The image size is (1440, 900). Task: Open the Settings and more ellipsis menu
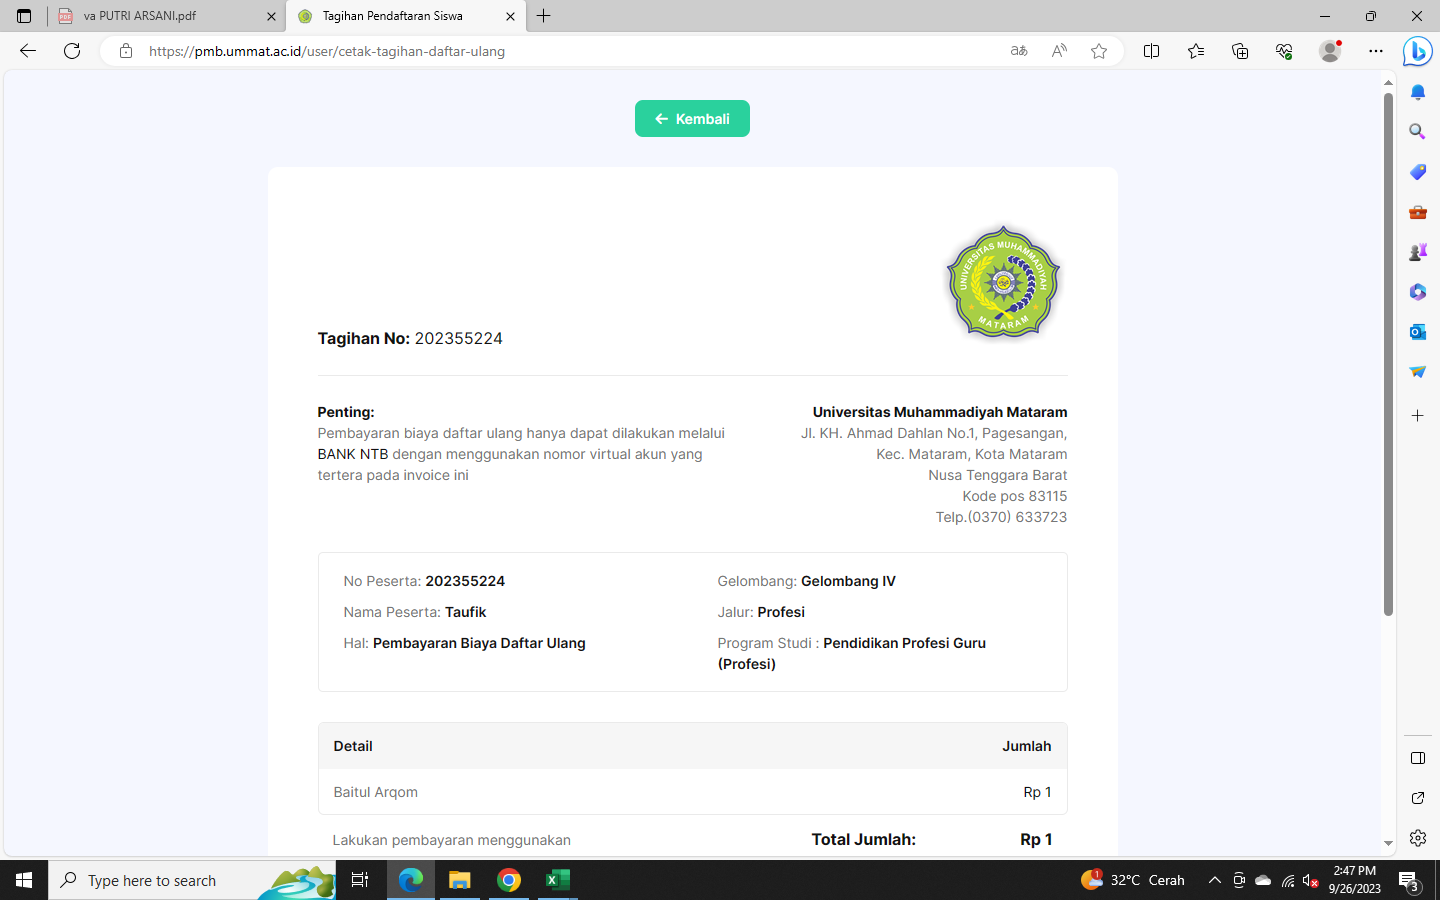pos(1376,51)
